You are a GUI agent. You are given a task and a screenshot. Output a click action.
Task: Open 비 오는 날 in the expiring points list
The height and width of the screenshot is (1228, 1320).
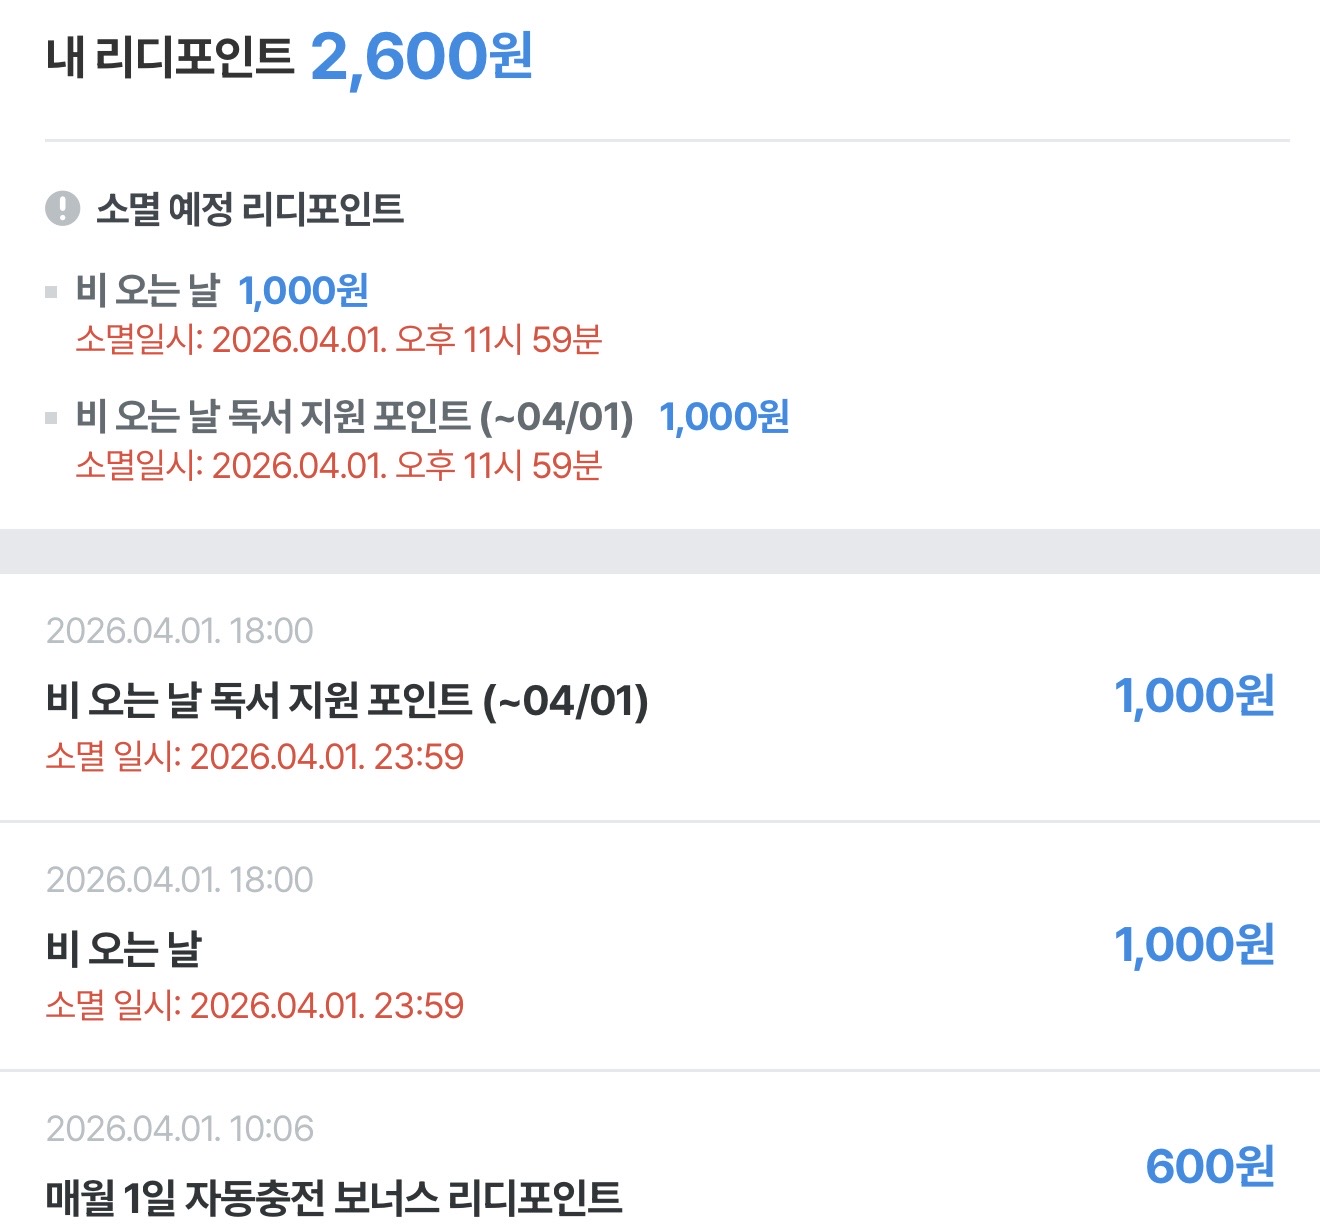point(147,291)
